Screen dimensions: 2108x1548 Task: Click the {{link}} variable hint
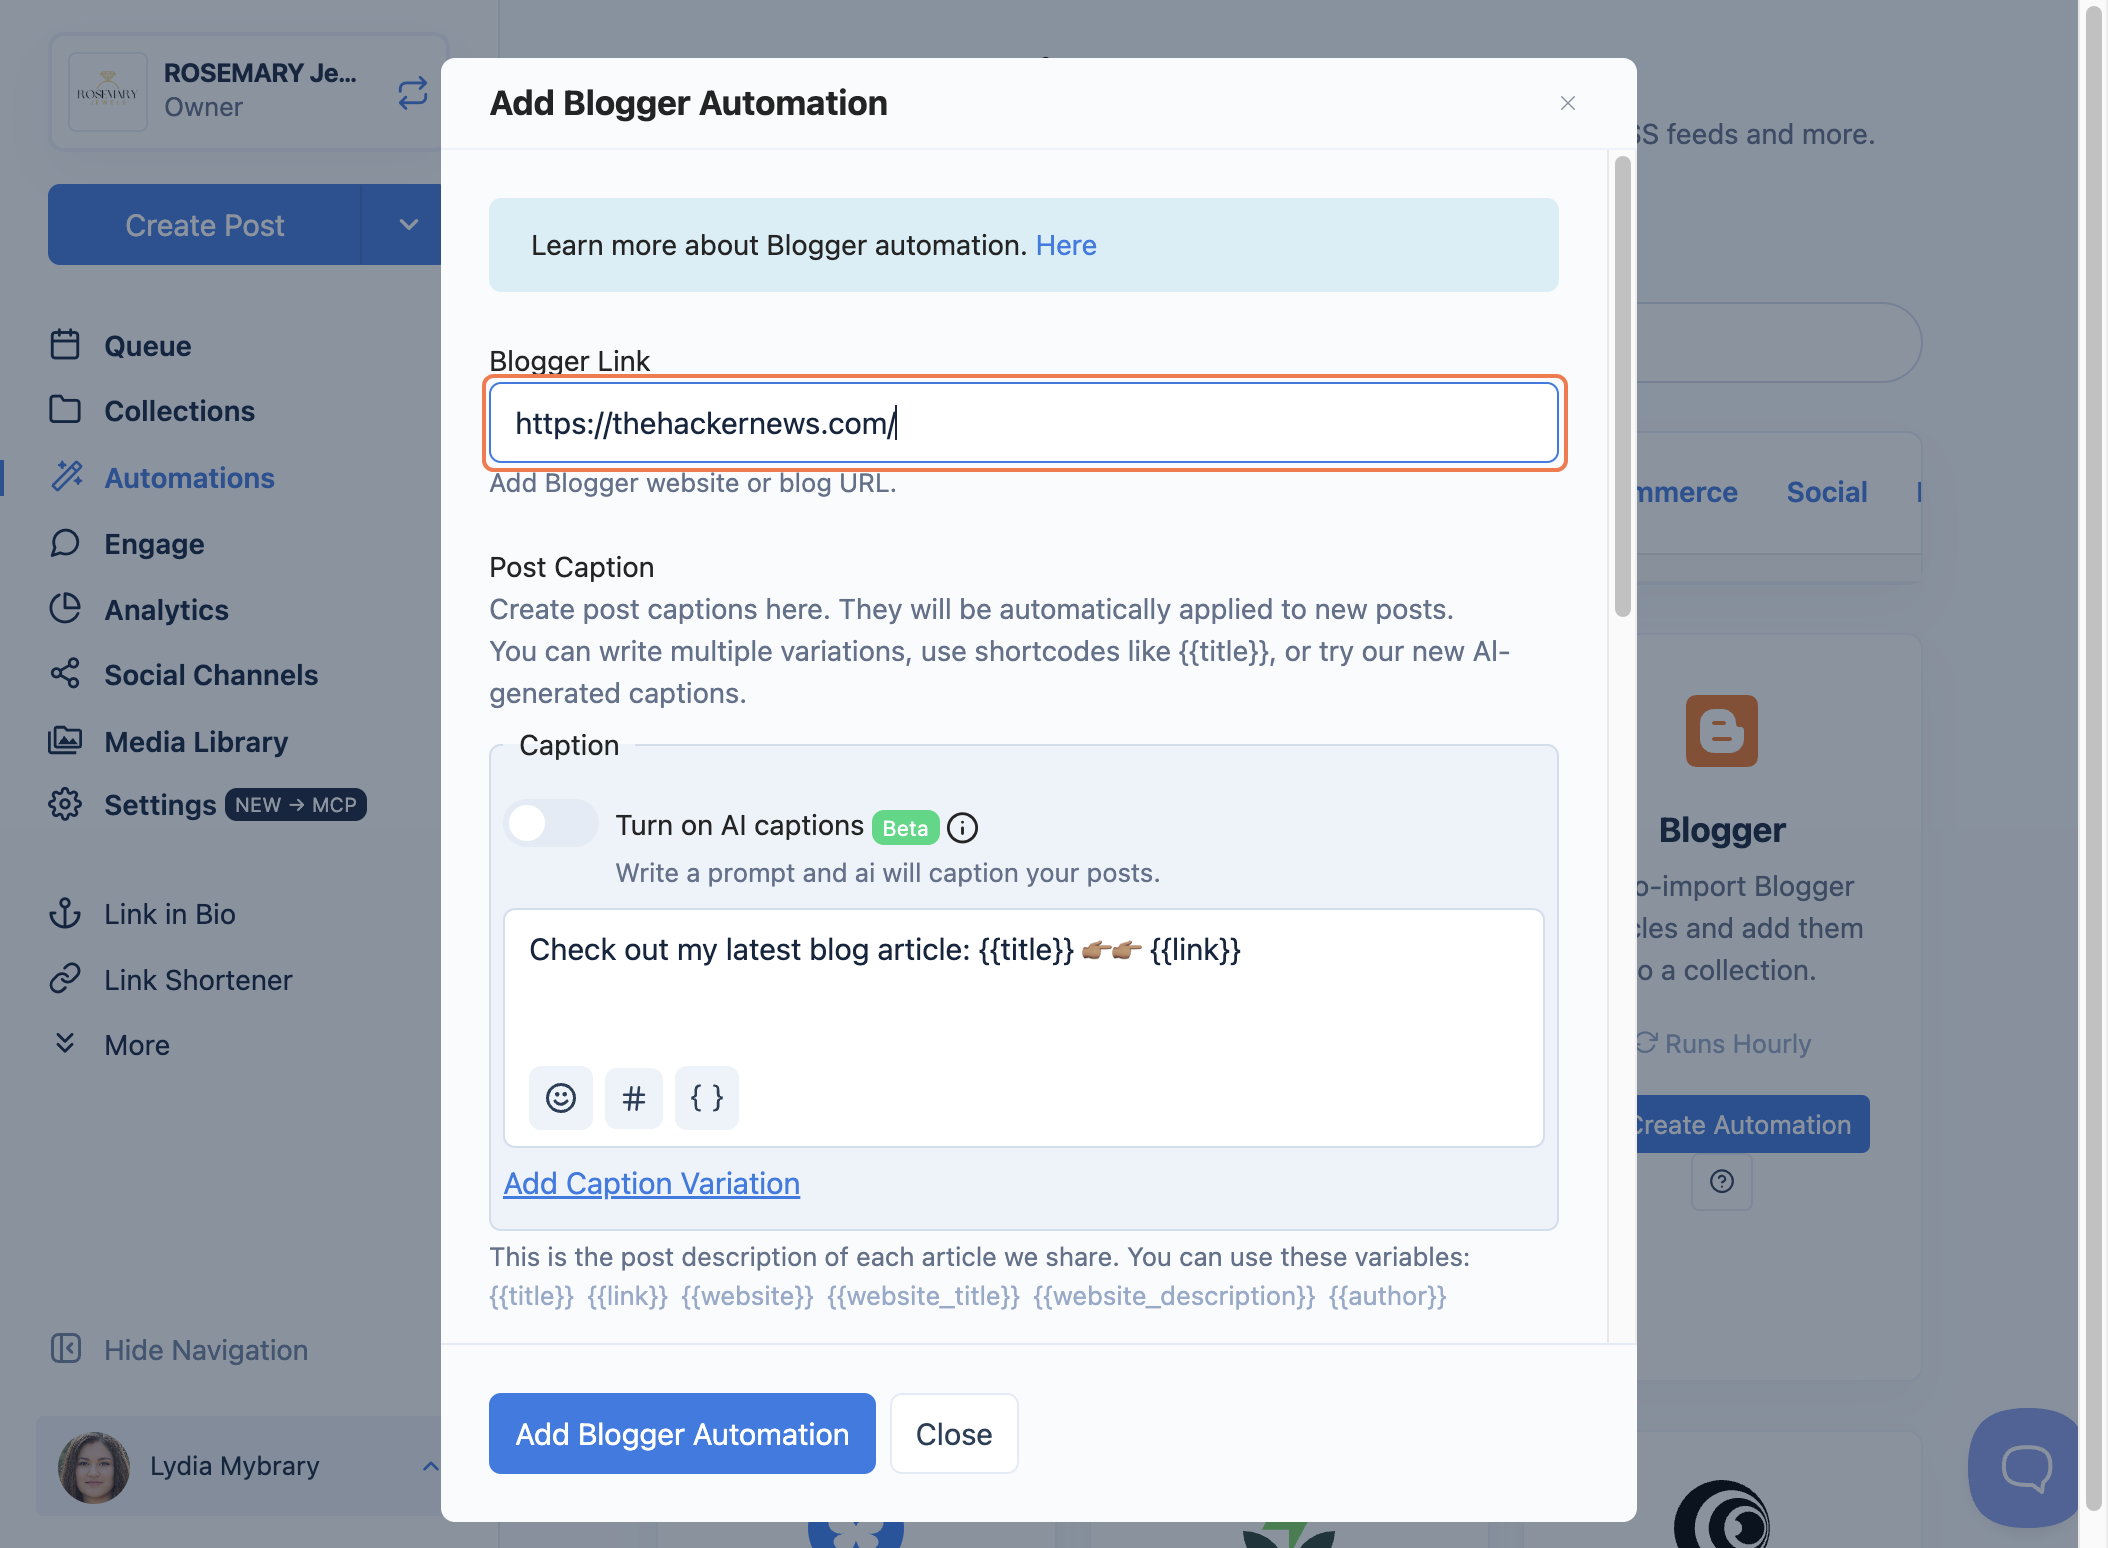coord(628,1296)
